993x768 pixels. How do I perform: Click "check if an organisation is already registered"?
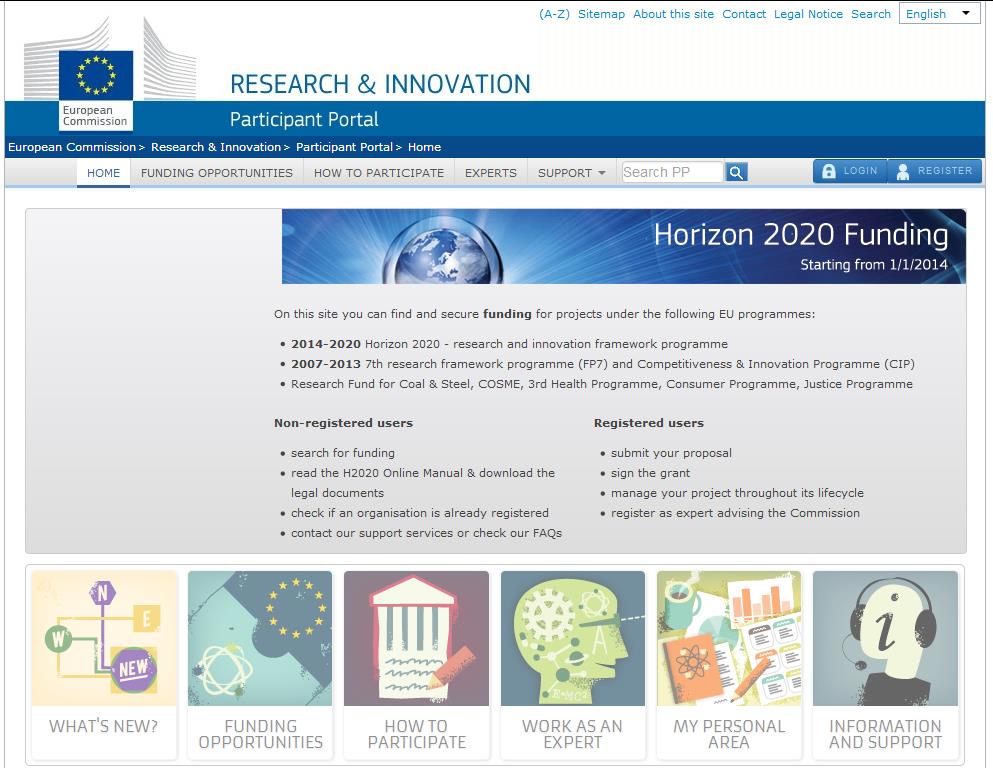(x=420, y=513)
